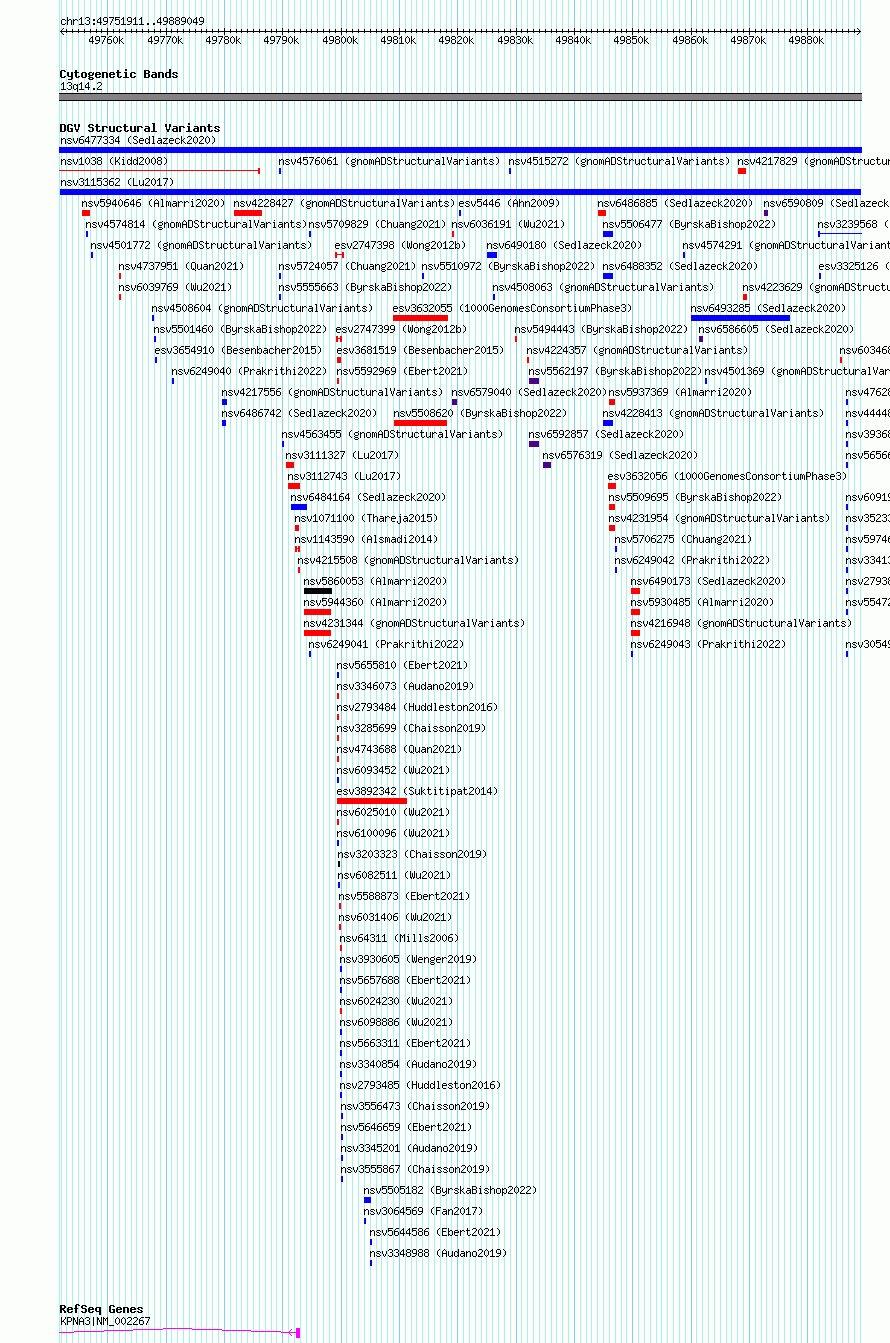This screenshot has height=1343, width=890.
Task: Select variant nsv6477334 (Sedlazeck2020)
Action: tap(138, 140)
